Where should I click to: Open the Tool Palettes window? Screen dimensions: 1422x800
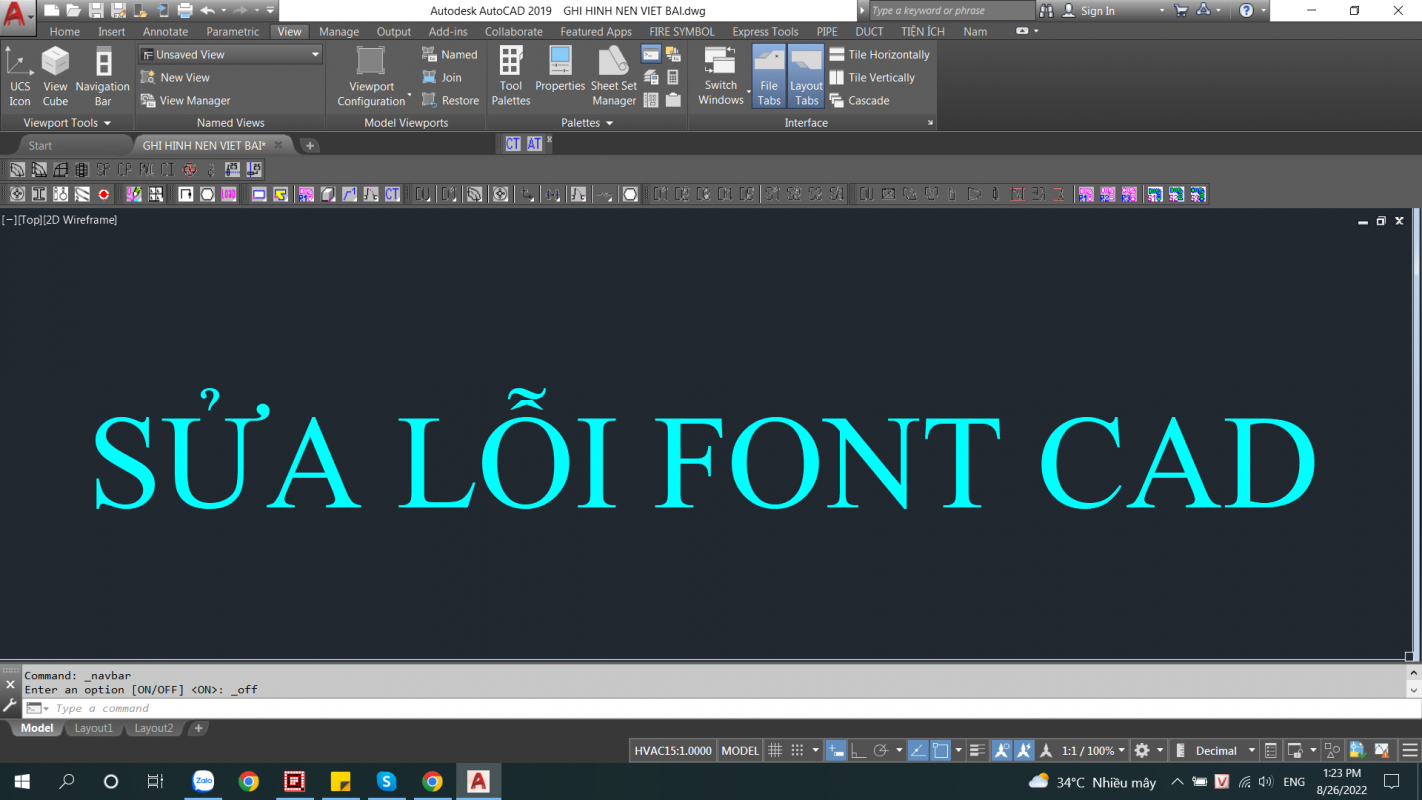(x=511, y=76)
